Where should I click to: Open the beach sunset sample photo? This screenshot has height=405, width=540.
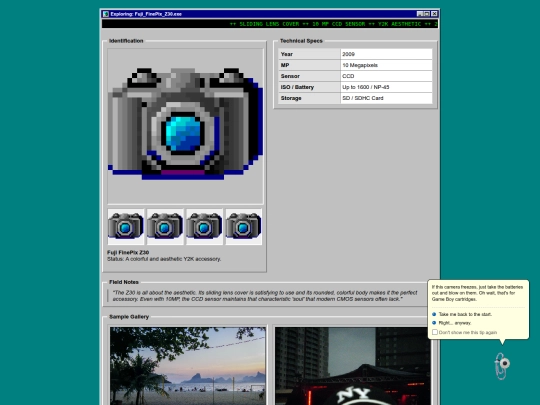click(x=188, y=366)
